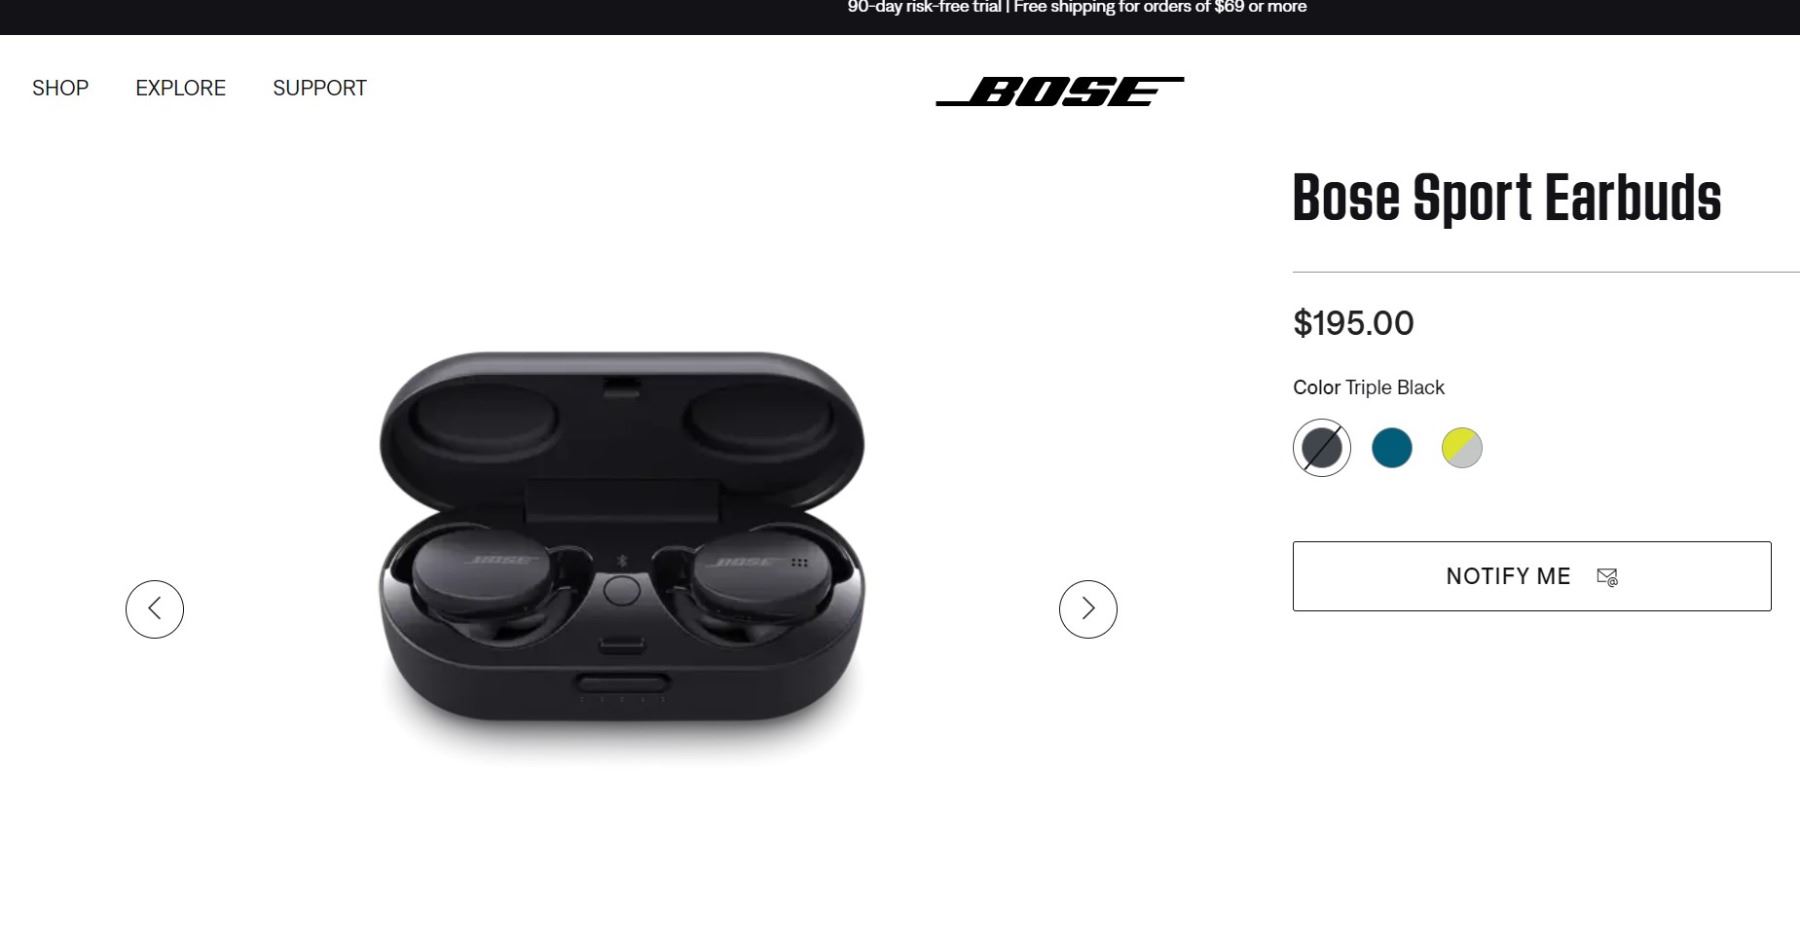Select the Triple Black color swatch
The height and width of the screenshot is (929, 1800).
[1322, 448]
